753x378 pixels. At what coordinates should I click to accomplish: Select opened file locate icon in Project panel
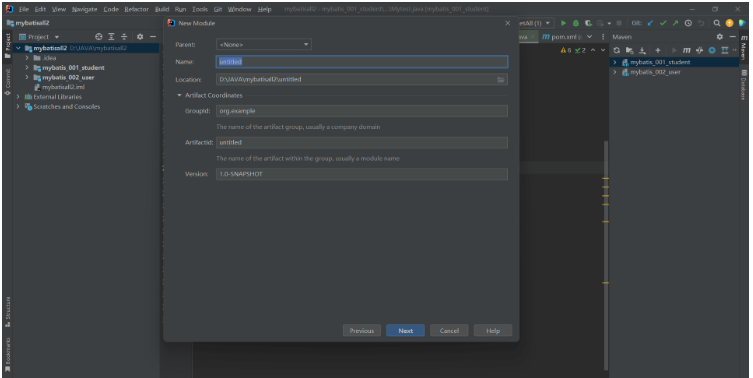(x=98, y=37)
